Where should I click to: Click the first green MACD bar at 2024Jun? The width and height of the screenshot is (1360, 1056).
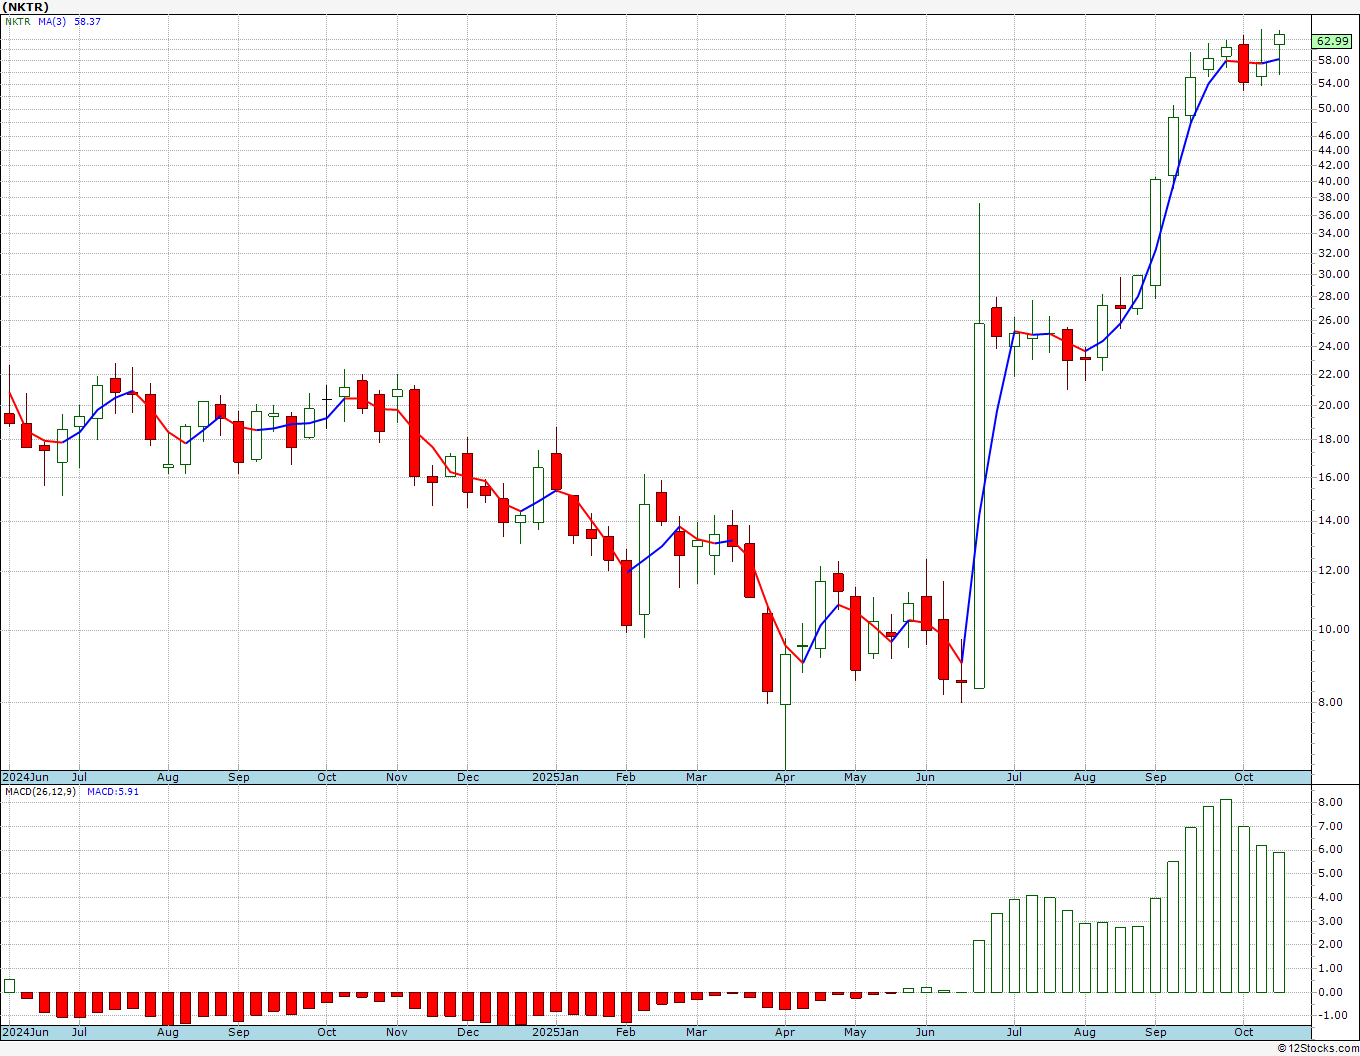coord(9,985)
